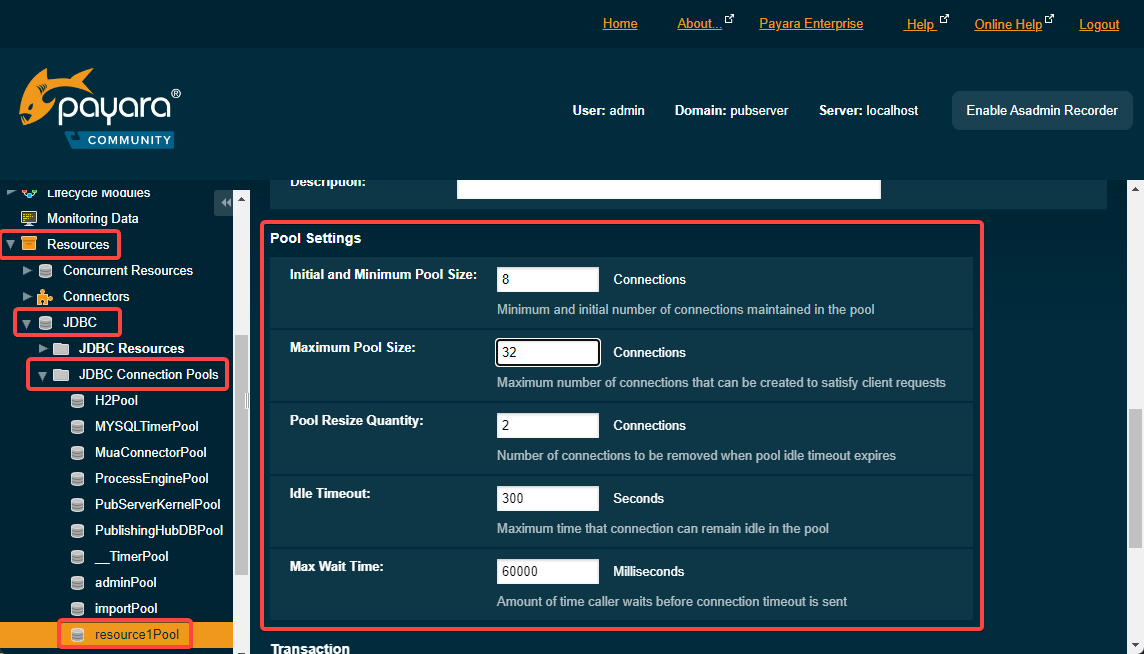Expand the JDBC Resources tree node
The height and width of the screenshot is (654, 1144).
(x=43, y=348)
